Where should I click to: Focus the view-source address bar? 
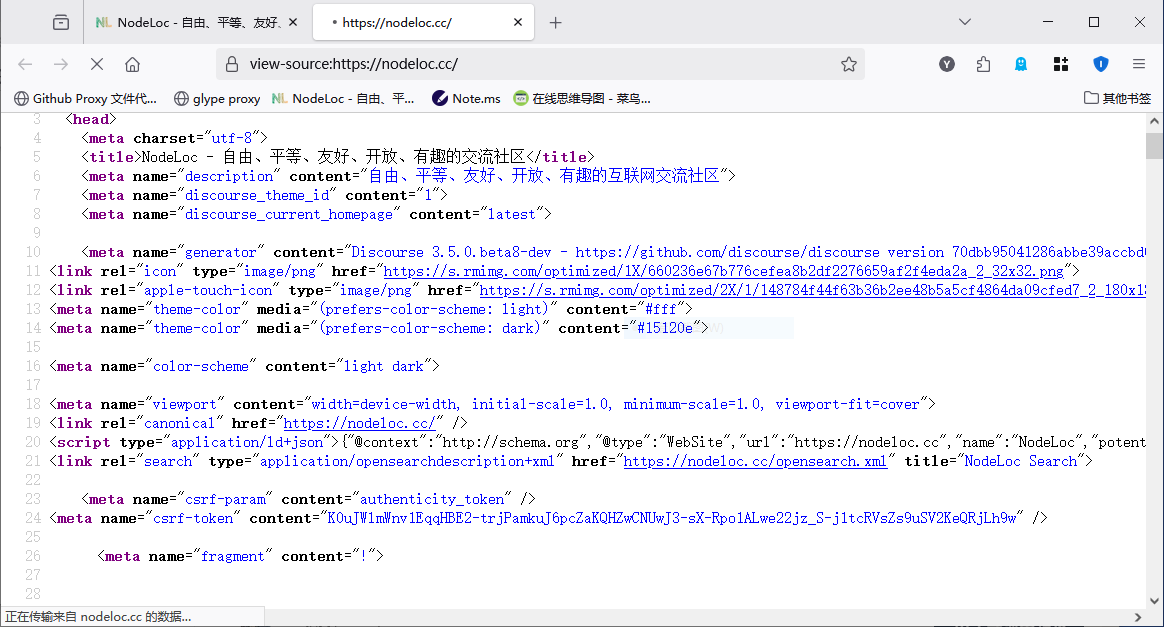click(540, 65)
